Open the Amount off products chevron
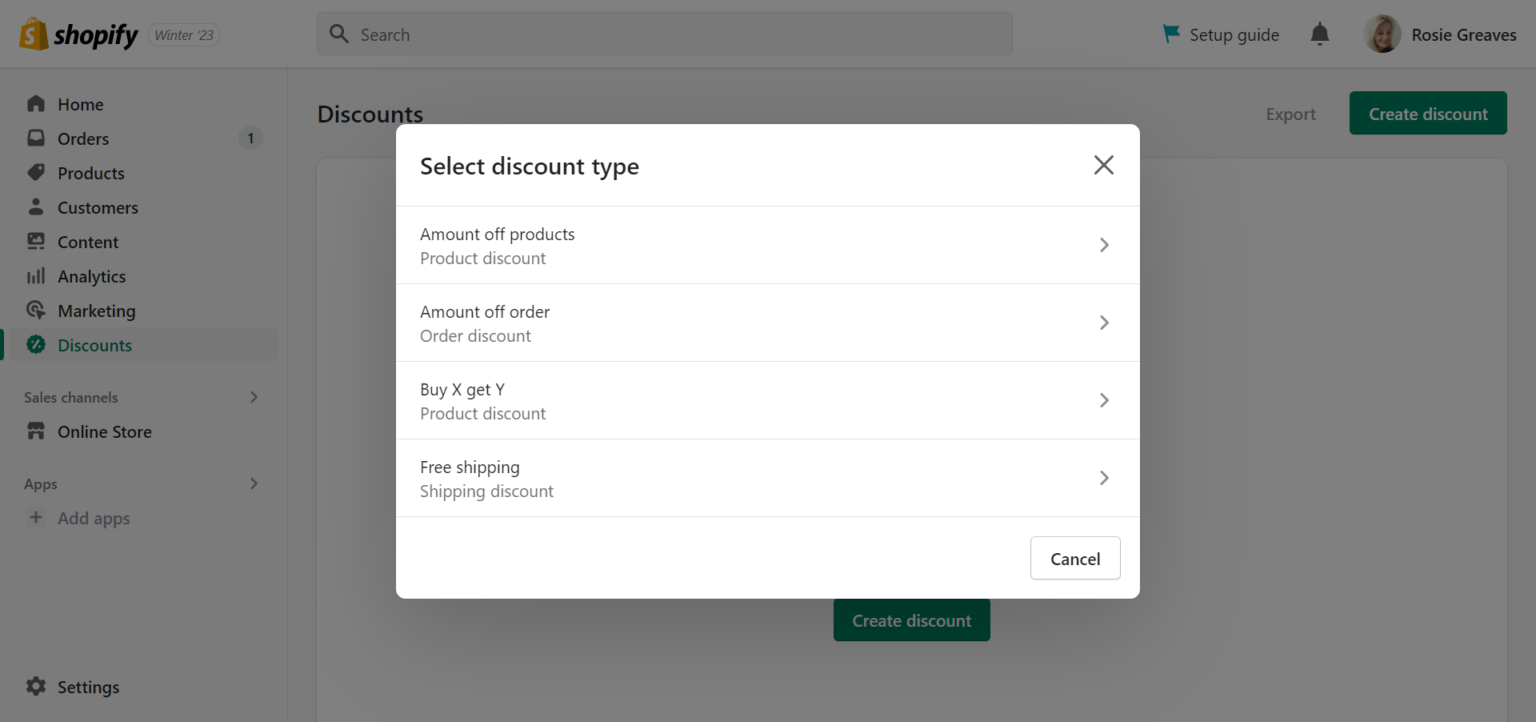 1104,245
